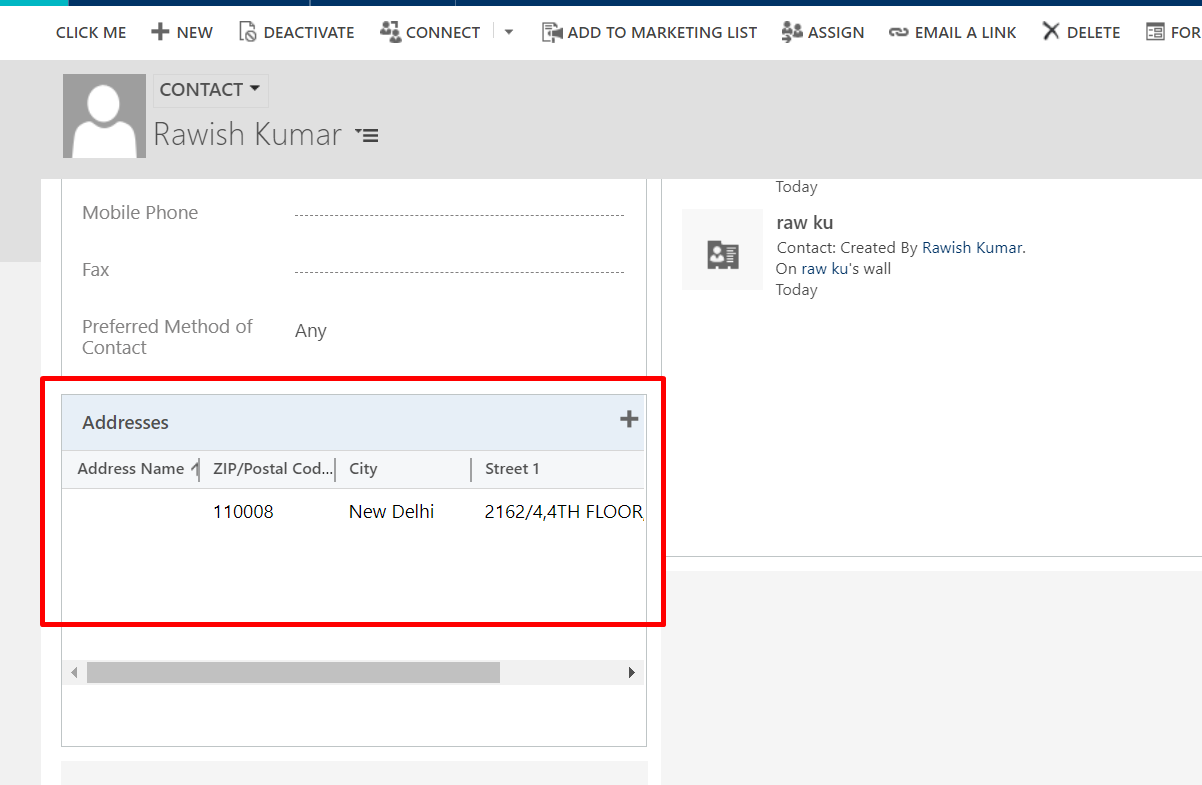Add a new address with plus icon
Viewport: 1202px width, 785px height.
(x=628, y=420)
